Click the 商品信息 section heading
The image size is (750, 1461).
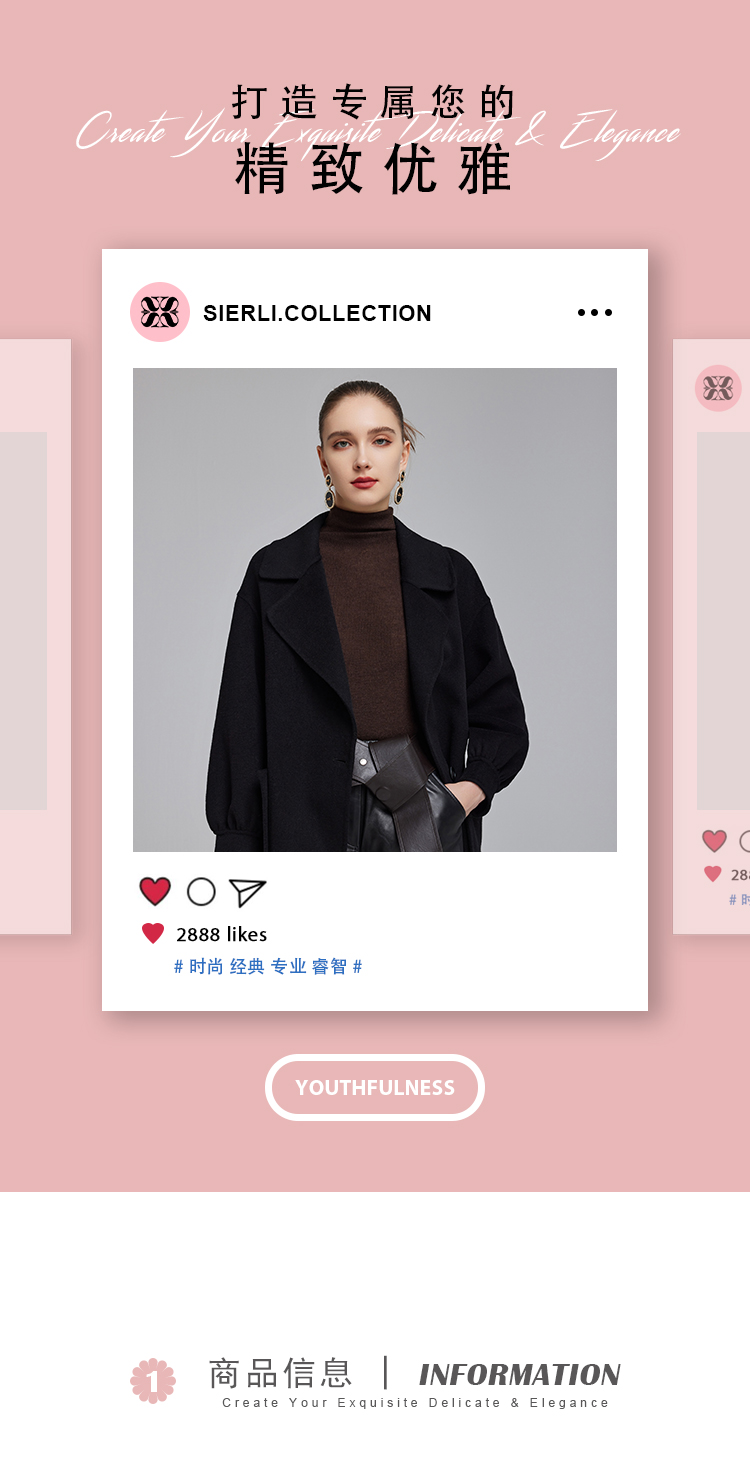pyautogui.click(x=281, y=1373)
